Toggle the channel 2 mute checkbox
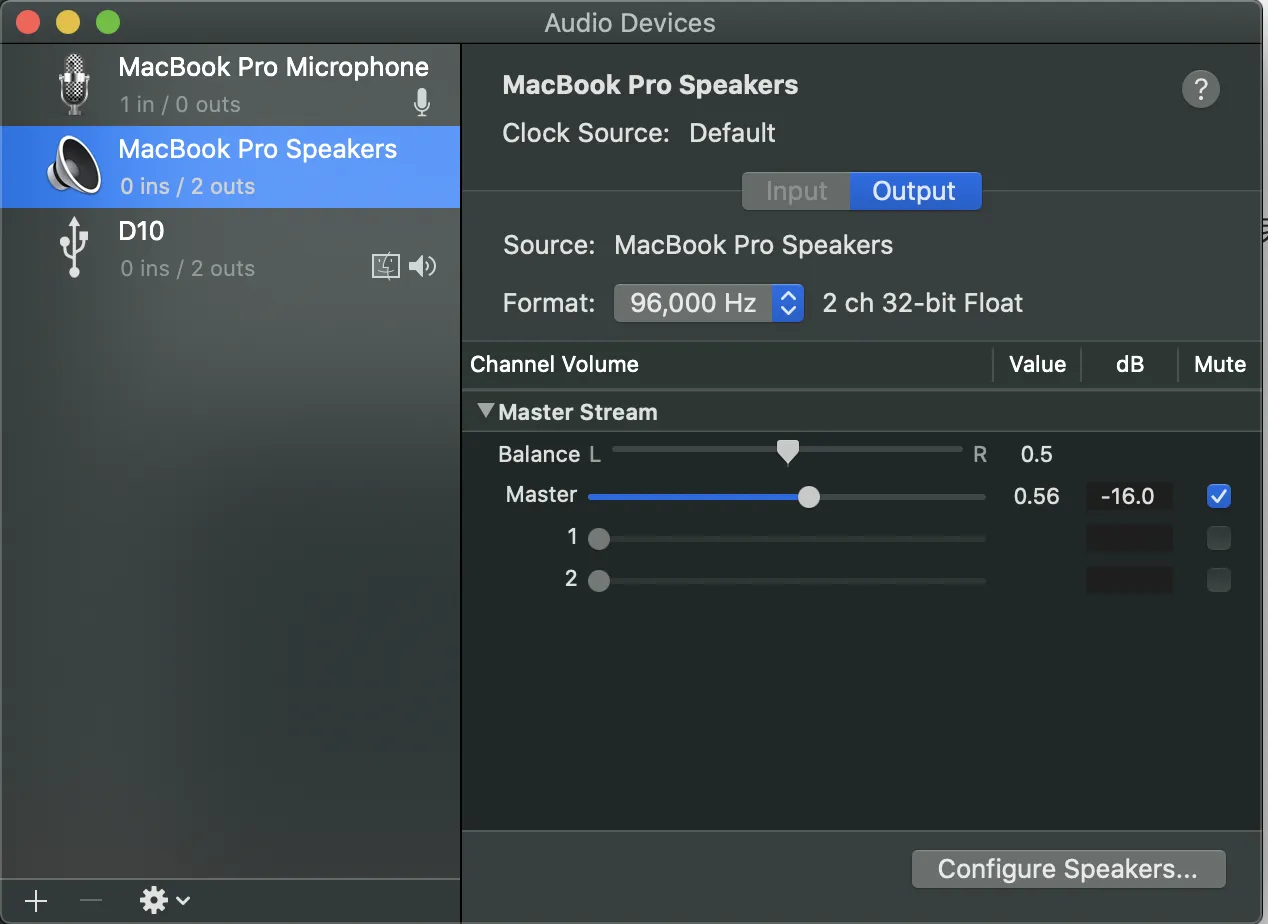 pyautogui.click(x=1218, y=580)
